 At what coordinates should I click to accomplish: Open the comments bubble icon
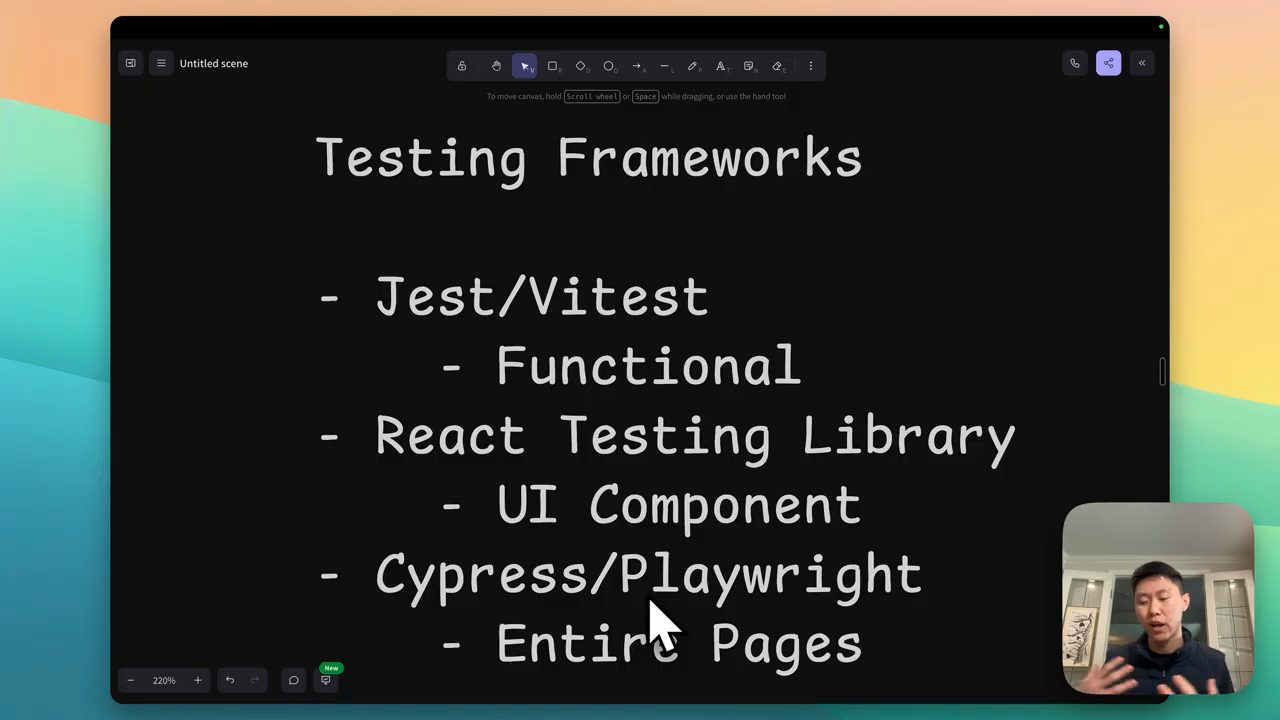coord(294,680)
